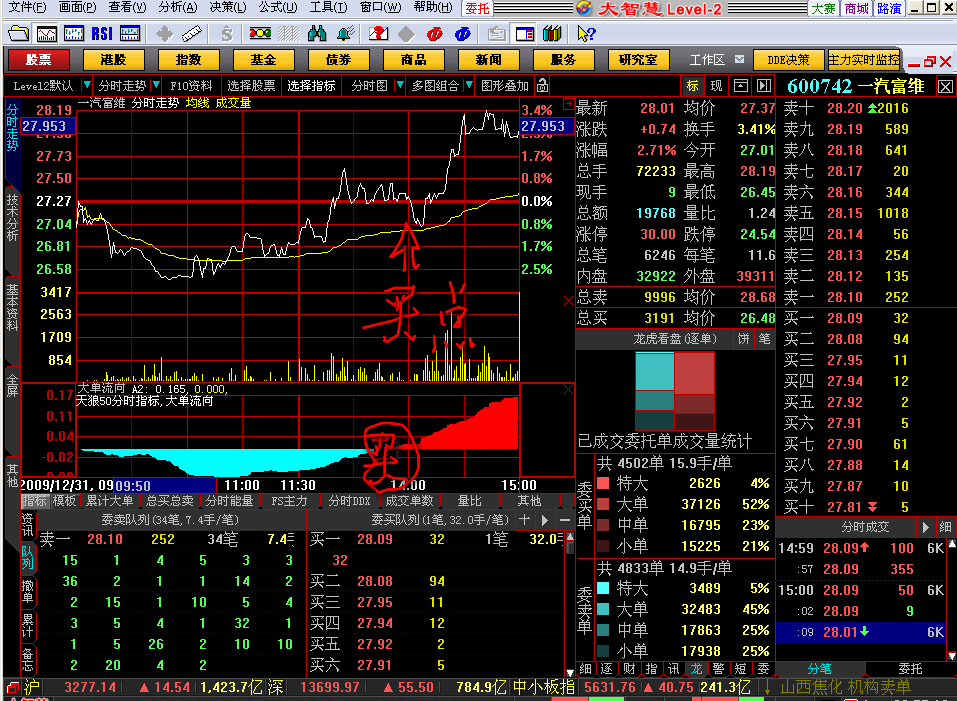This screenshot has width=957, height=701.
Task: Click the scrollbar of 委买队列 panel
Action: (570, 604)
